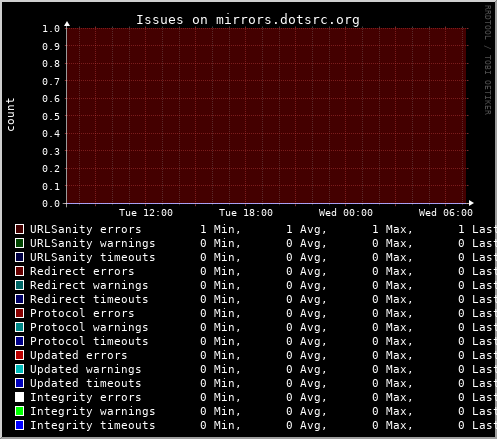497x439 pixels.
Task: Select the 'Protocol errors' legend label
Action: 82,313
